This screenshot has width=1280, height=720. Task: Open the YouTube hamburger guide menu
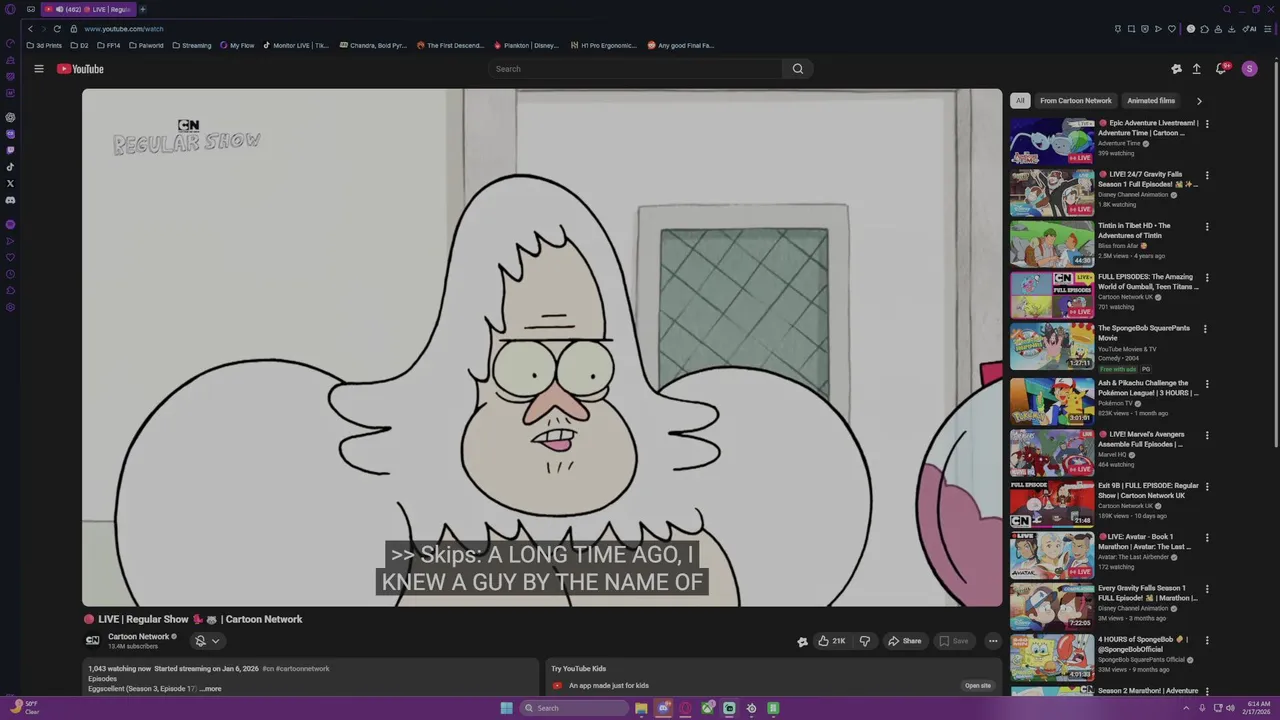tap(39, 69)
